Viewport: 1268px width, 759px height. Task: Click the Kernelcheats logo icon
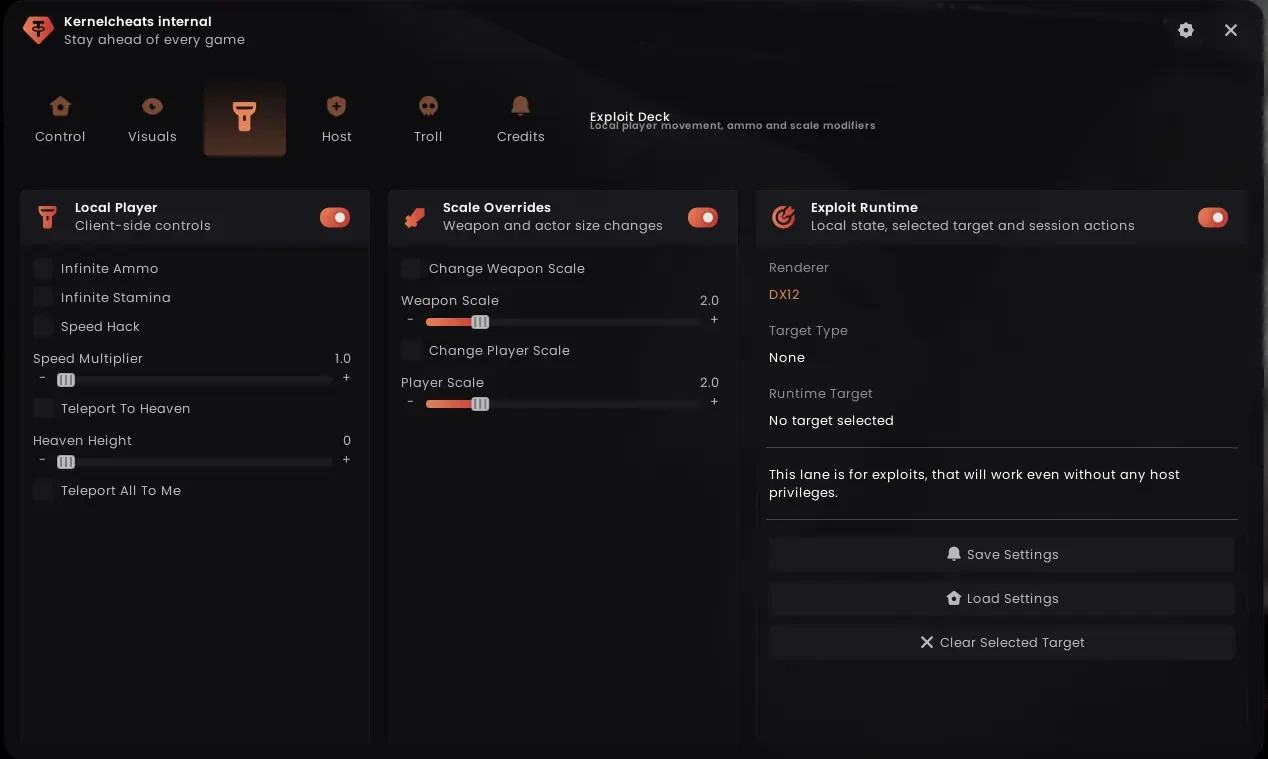(x=38, y=30)
